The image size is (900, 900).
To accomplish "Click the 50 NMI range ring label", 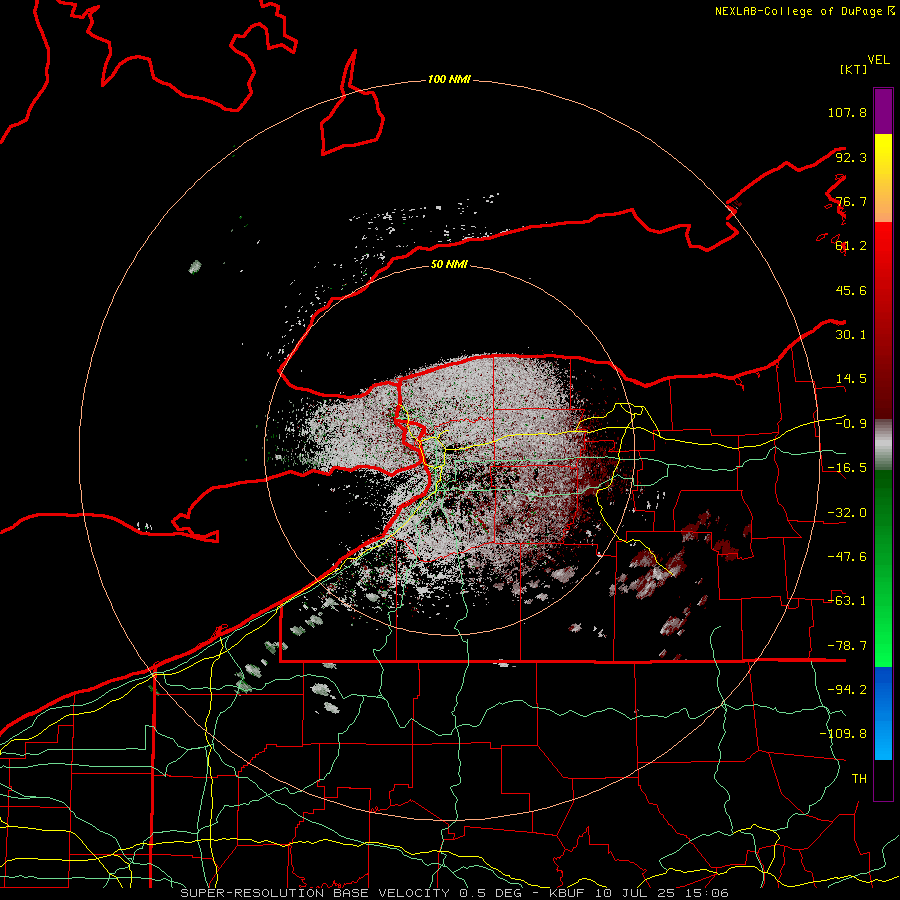I will [449, 265].
